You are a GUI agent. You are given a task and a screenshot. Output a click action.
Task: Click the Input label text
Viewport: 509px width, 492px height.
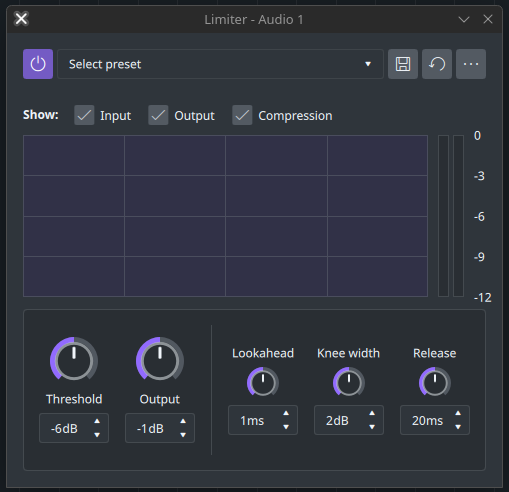[116, 116]
